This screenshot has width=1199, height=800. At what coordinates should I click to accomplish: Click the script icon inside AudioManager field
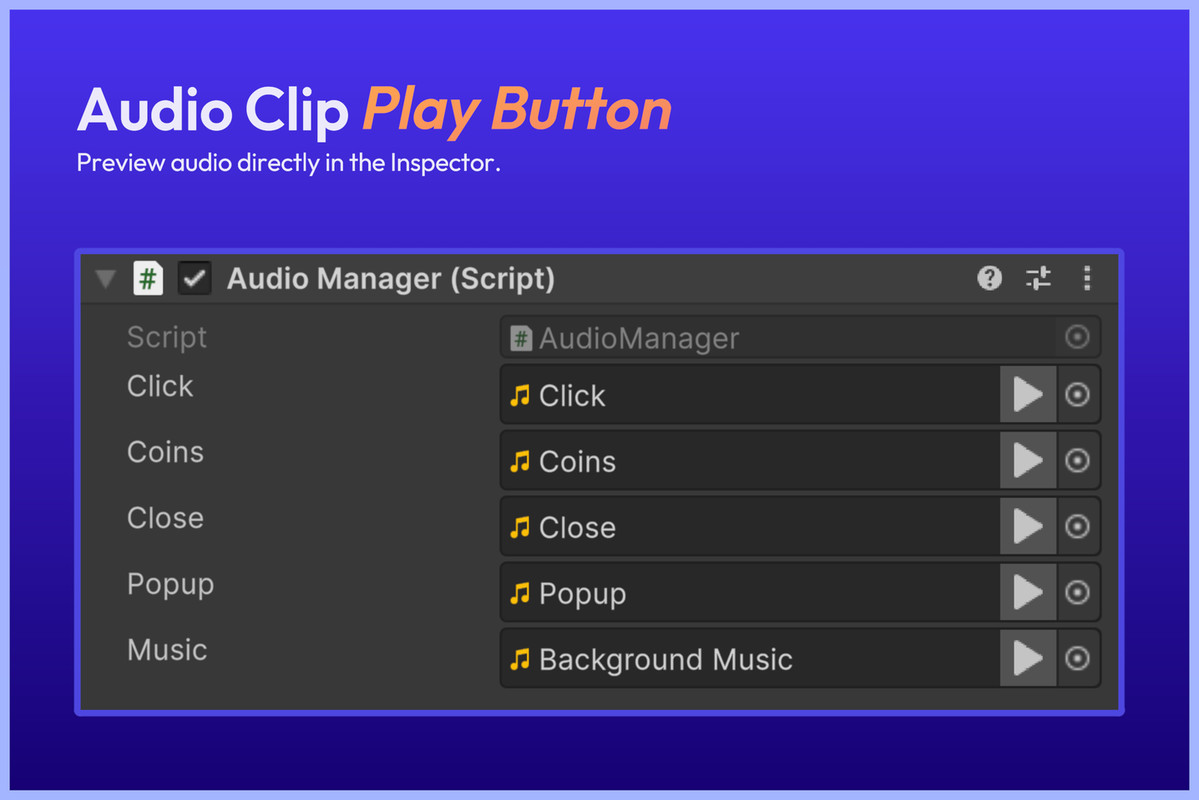(x=521, y=338)
